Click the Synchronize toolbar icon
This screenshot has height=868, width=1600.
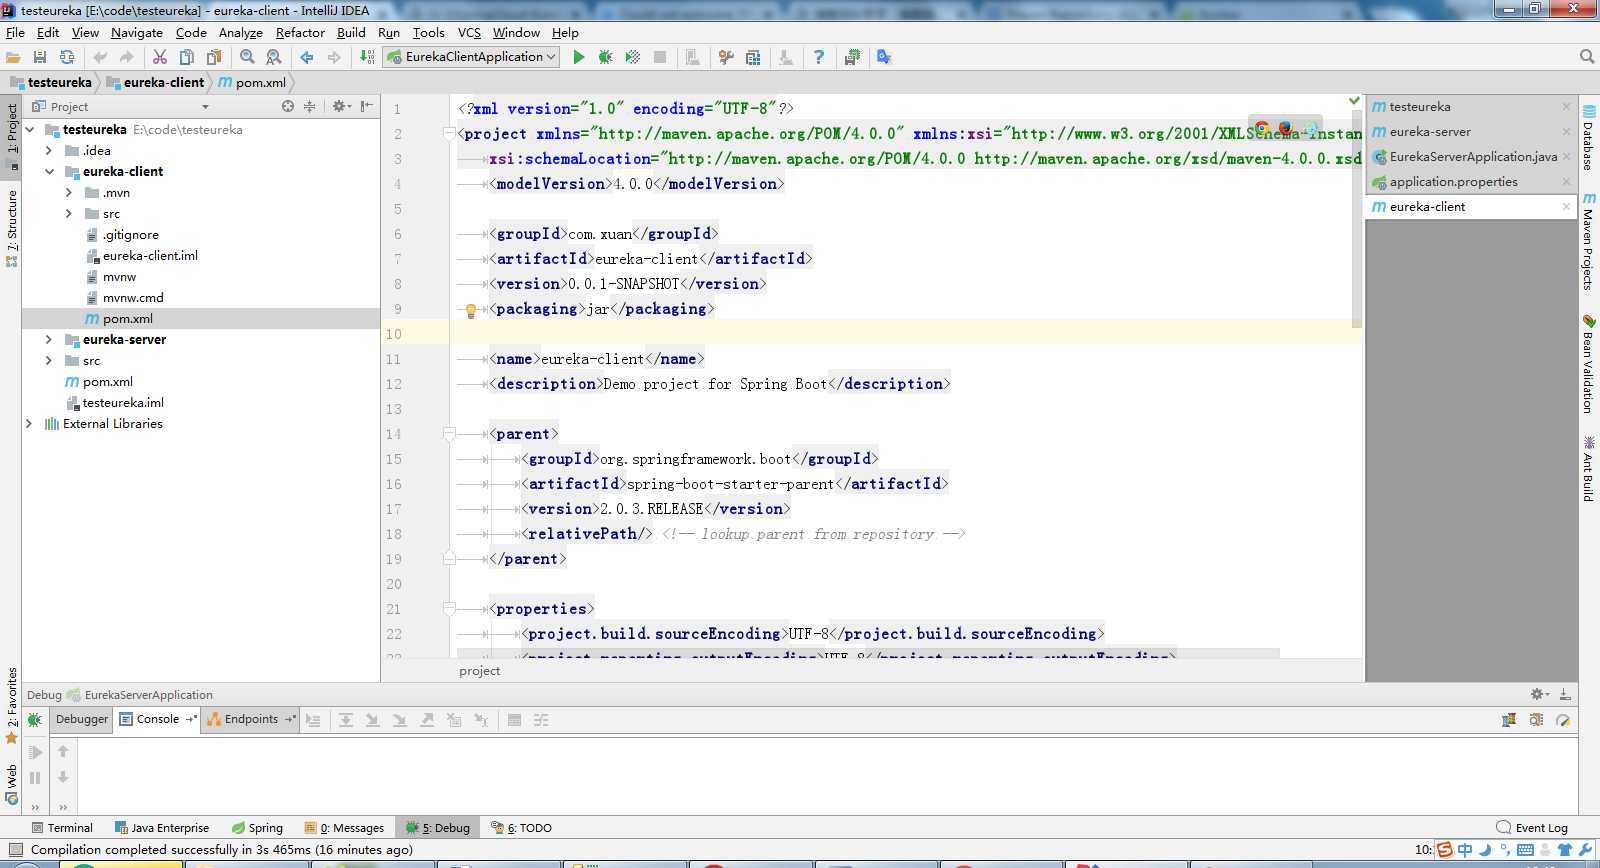(67, 57)
